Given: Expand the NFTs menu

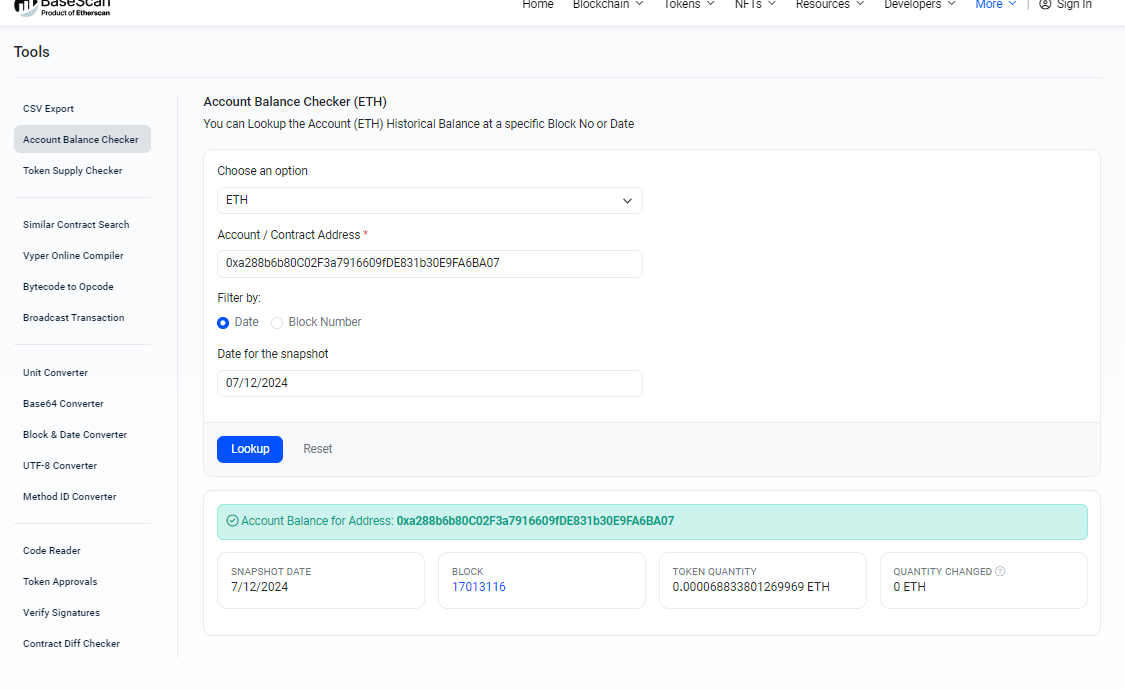Looking at the screenshot, I should click(x=755, y=4).
